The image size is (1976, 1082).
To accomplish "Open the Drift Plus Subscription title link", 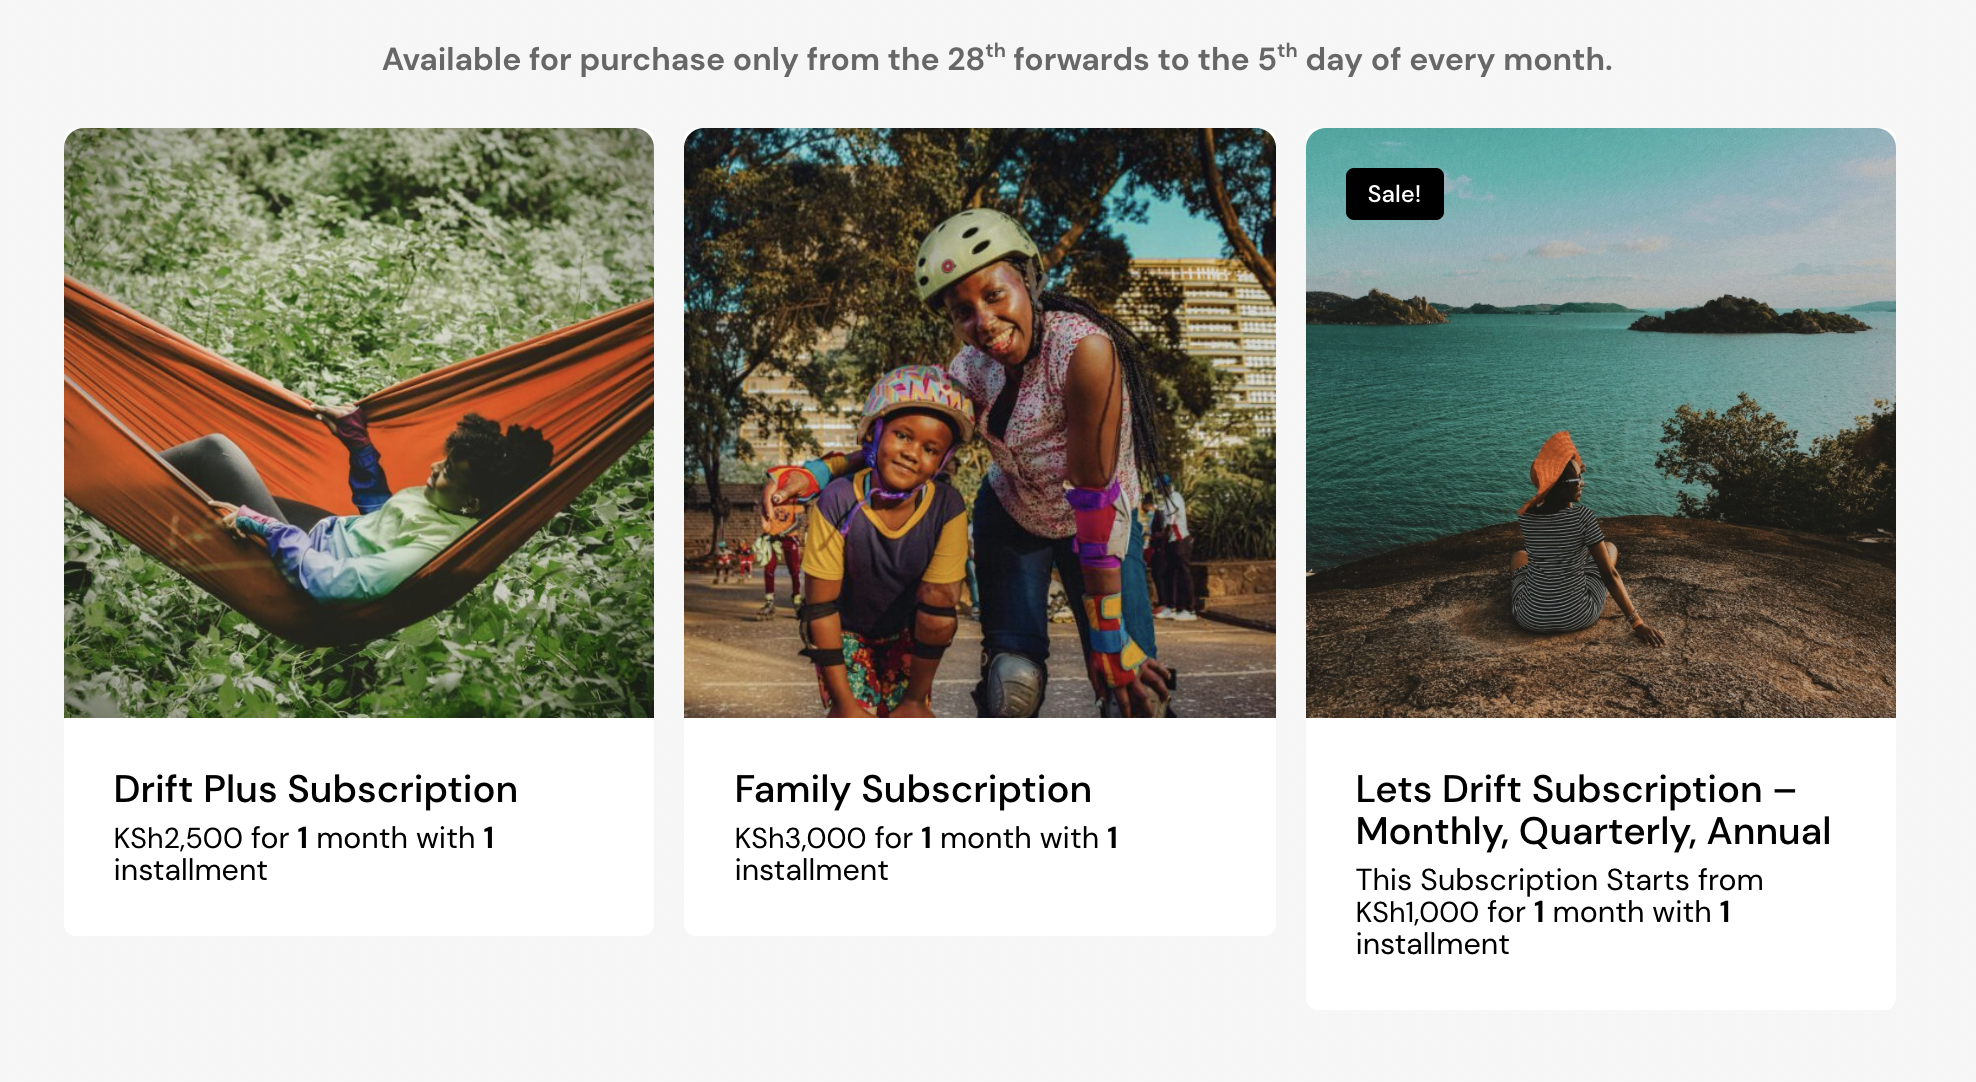I will click(315, 789).
